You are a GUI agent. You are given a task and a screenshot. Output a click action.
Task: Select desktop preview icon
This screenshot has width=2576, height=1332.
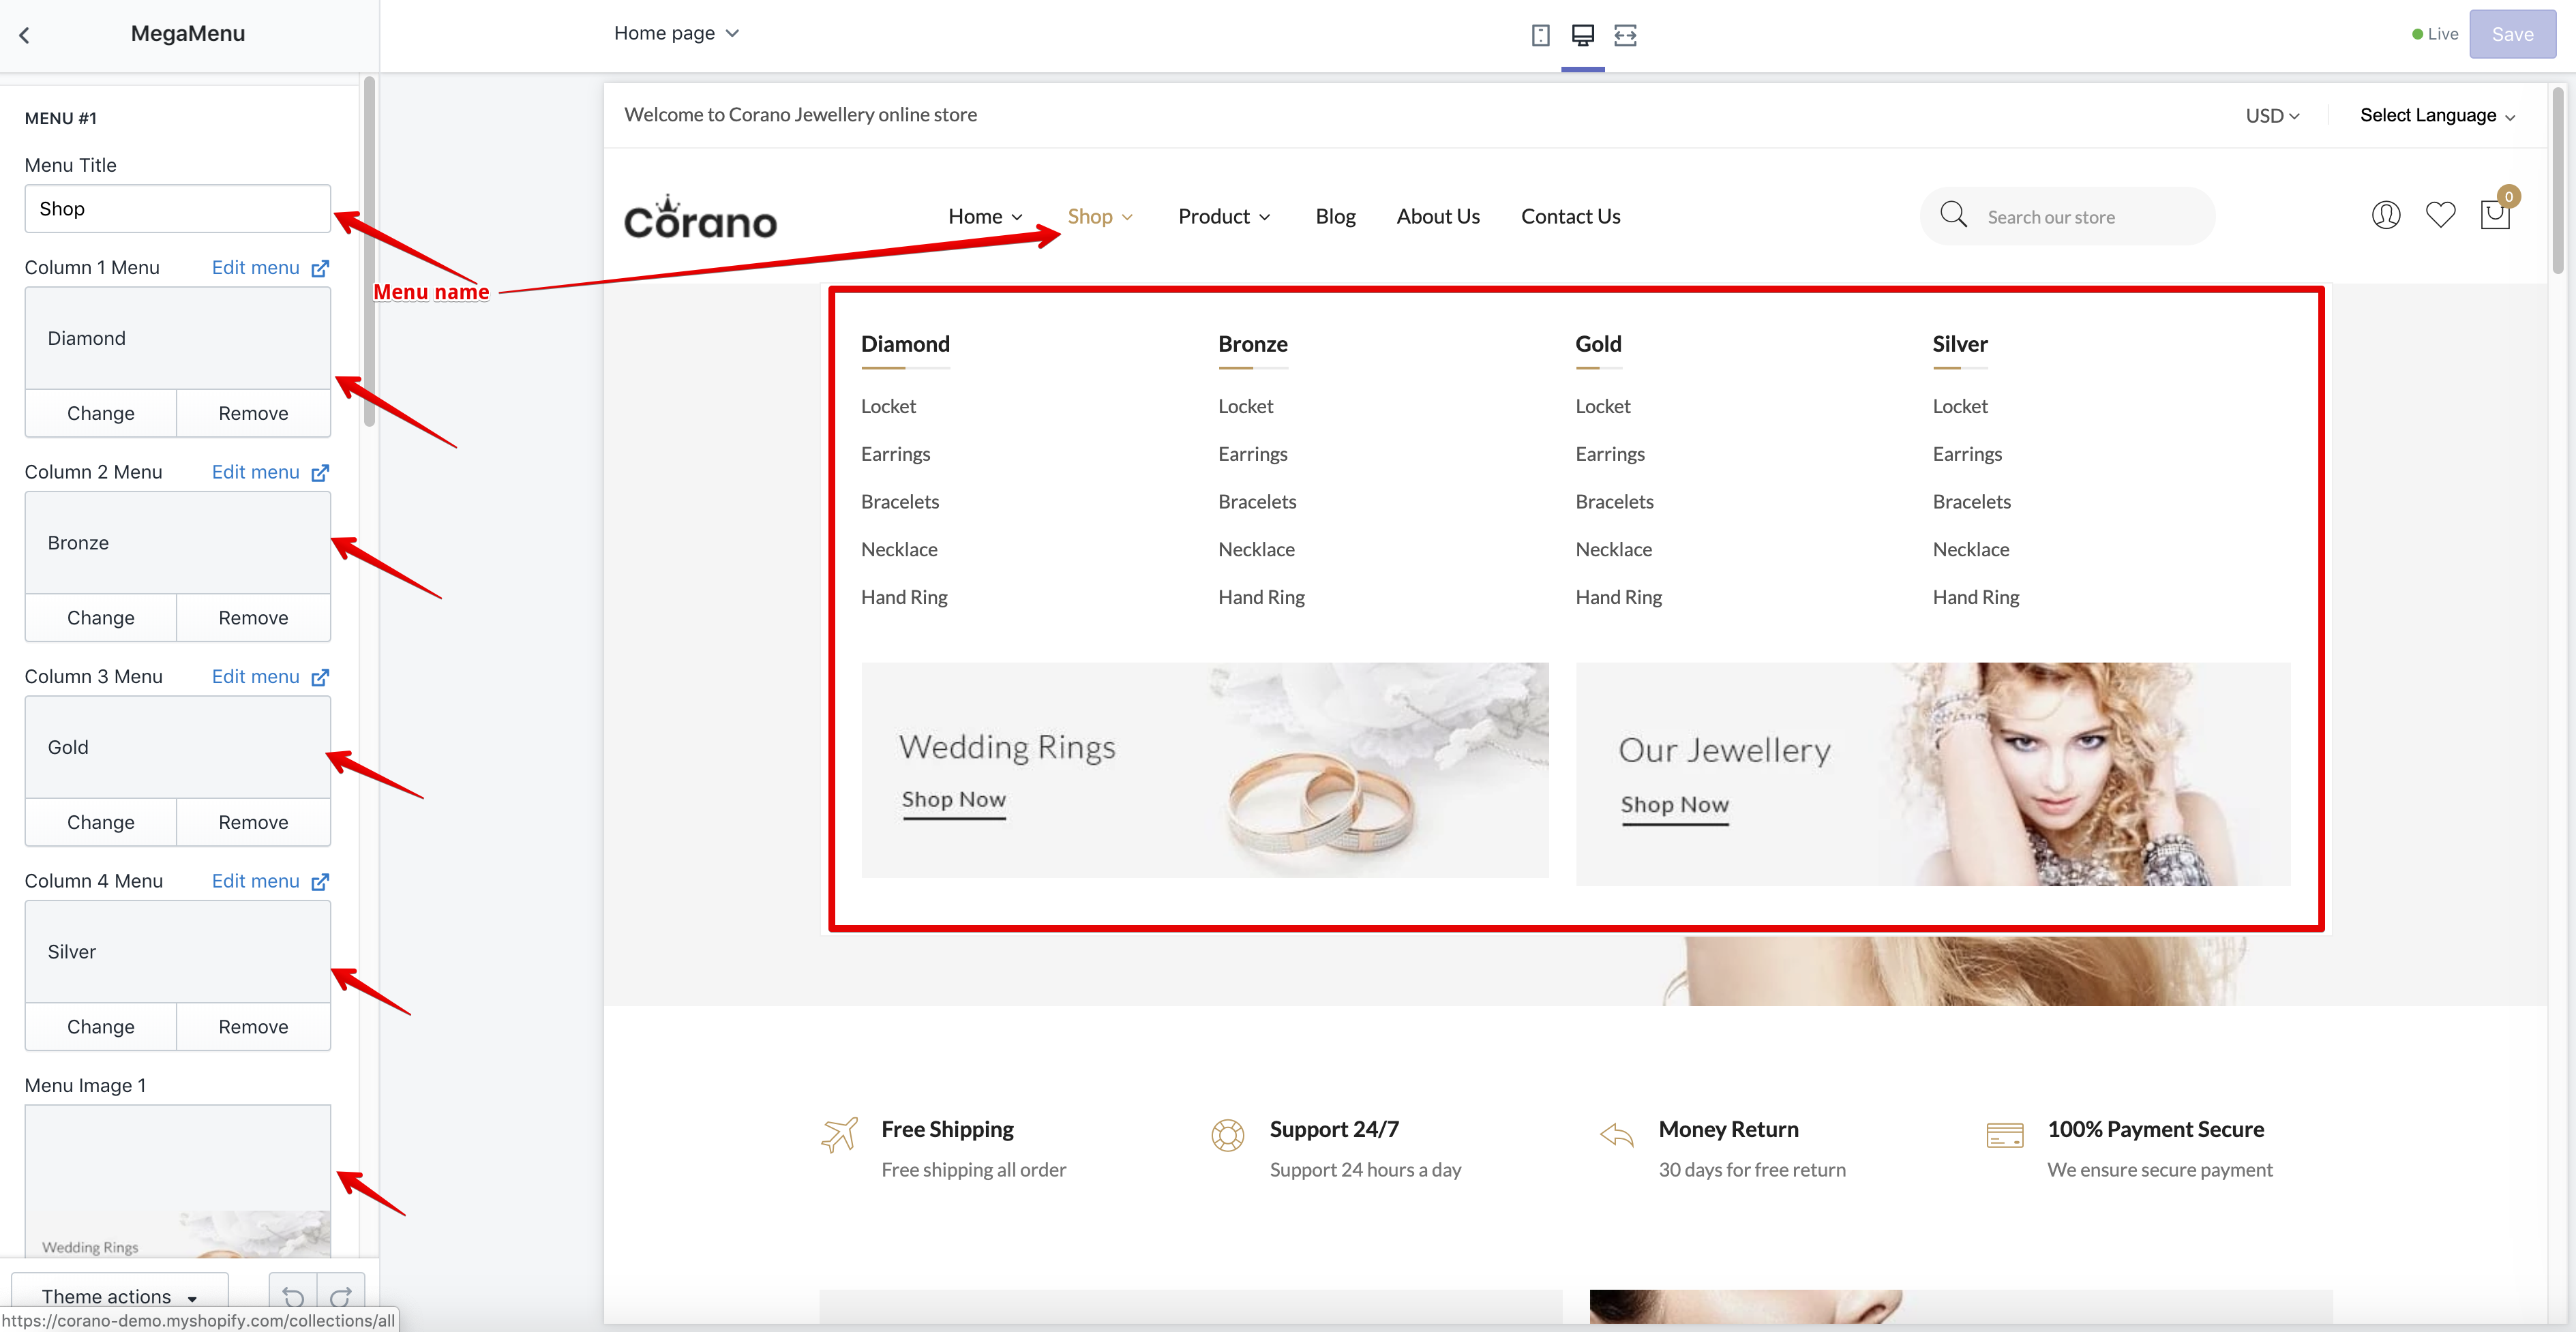tap(1582, 35)
